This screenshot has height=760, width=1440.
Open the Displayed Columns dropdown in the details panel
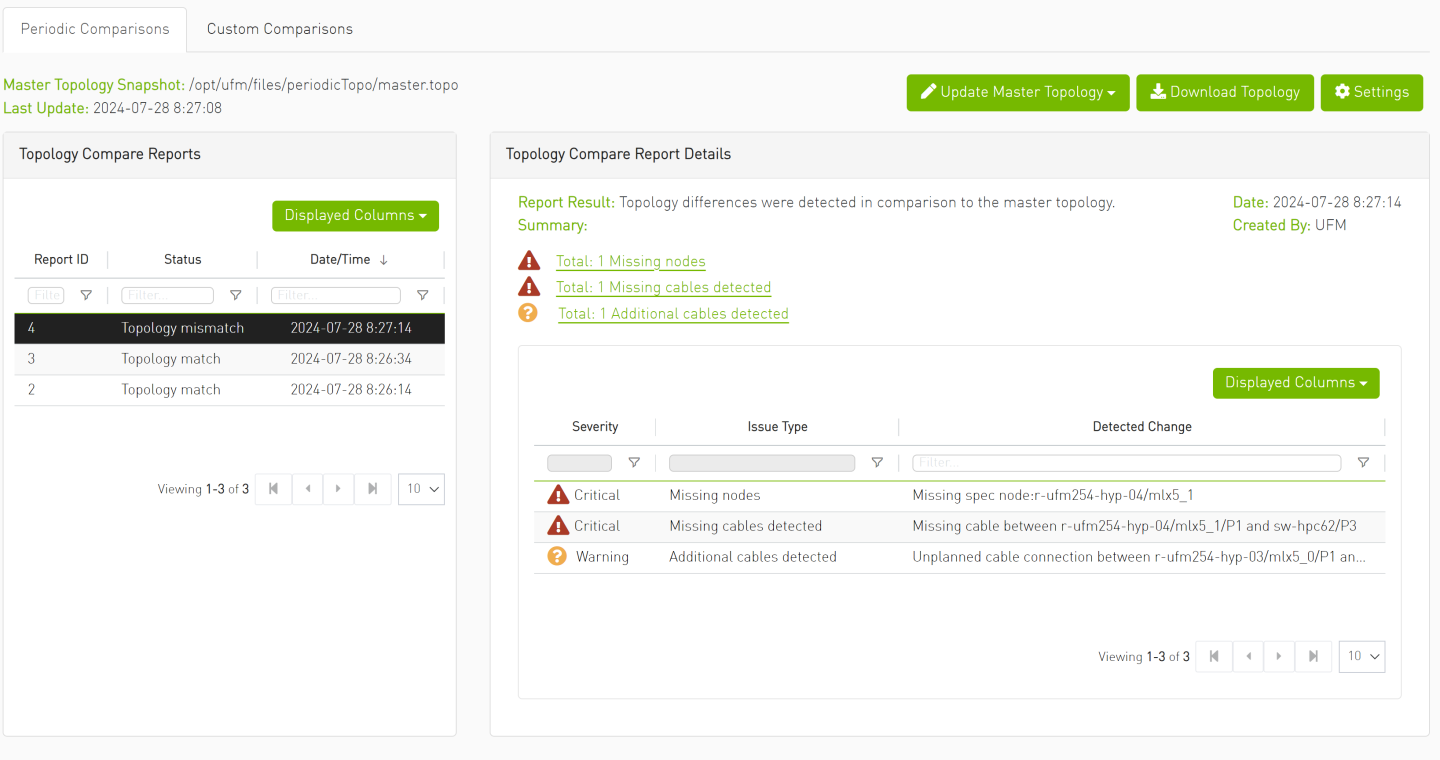[1296, 383]
